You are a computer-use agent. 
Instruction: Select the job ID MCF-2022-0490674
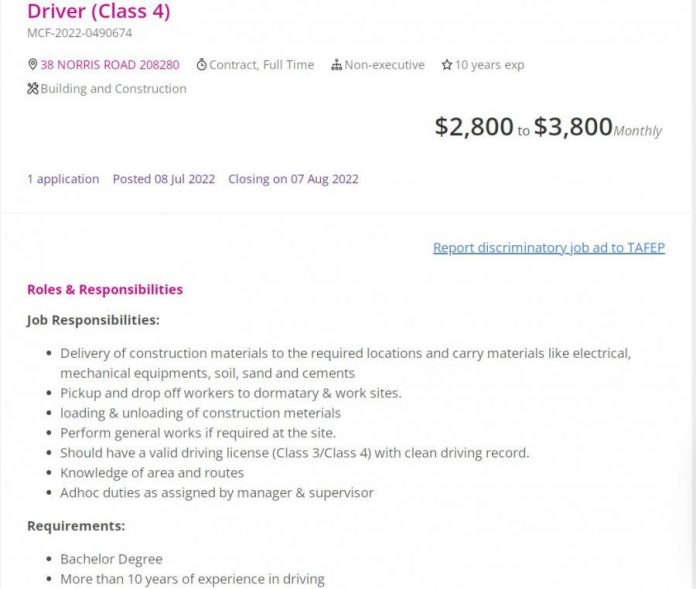tap(79, 33)
